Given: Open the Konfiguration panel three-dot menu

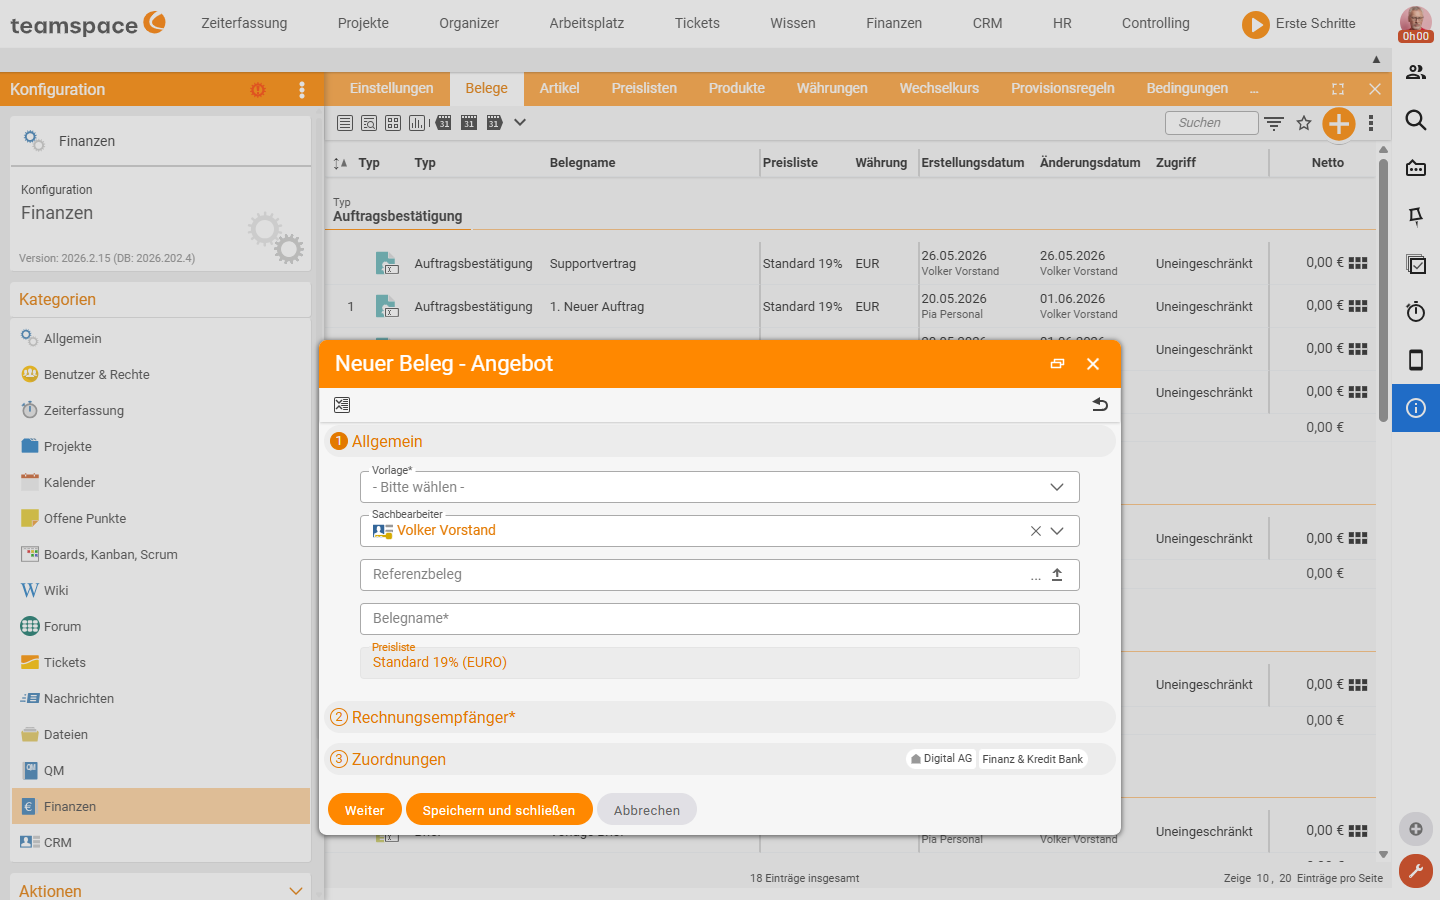Looking at the screenshot, I should [x=302, y=90].
